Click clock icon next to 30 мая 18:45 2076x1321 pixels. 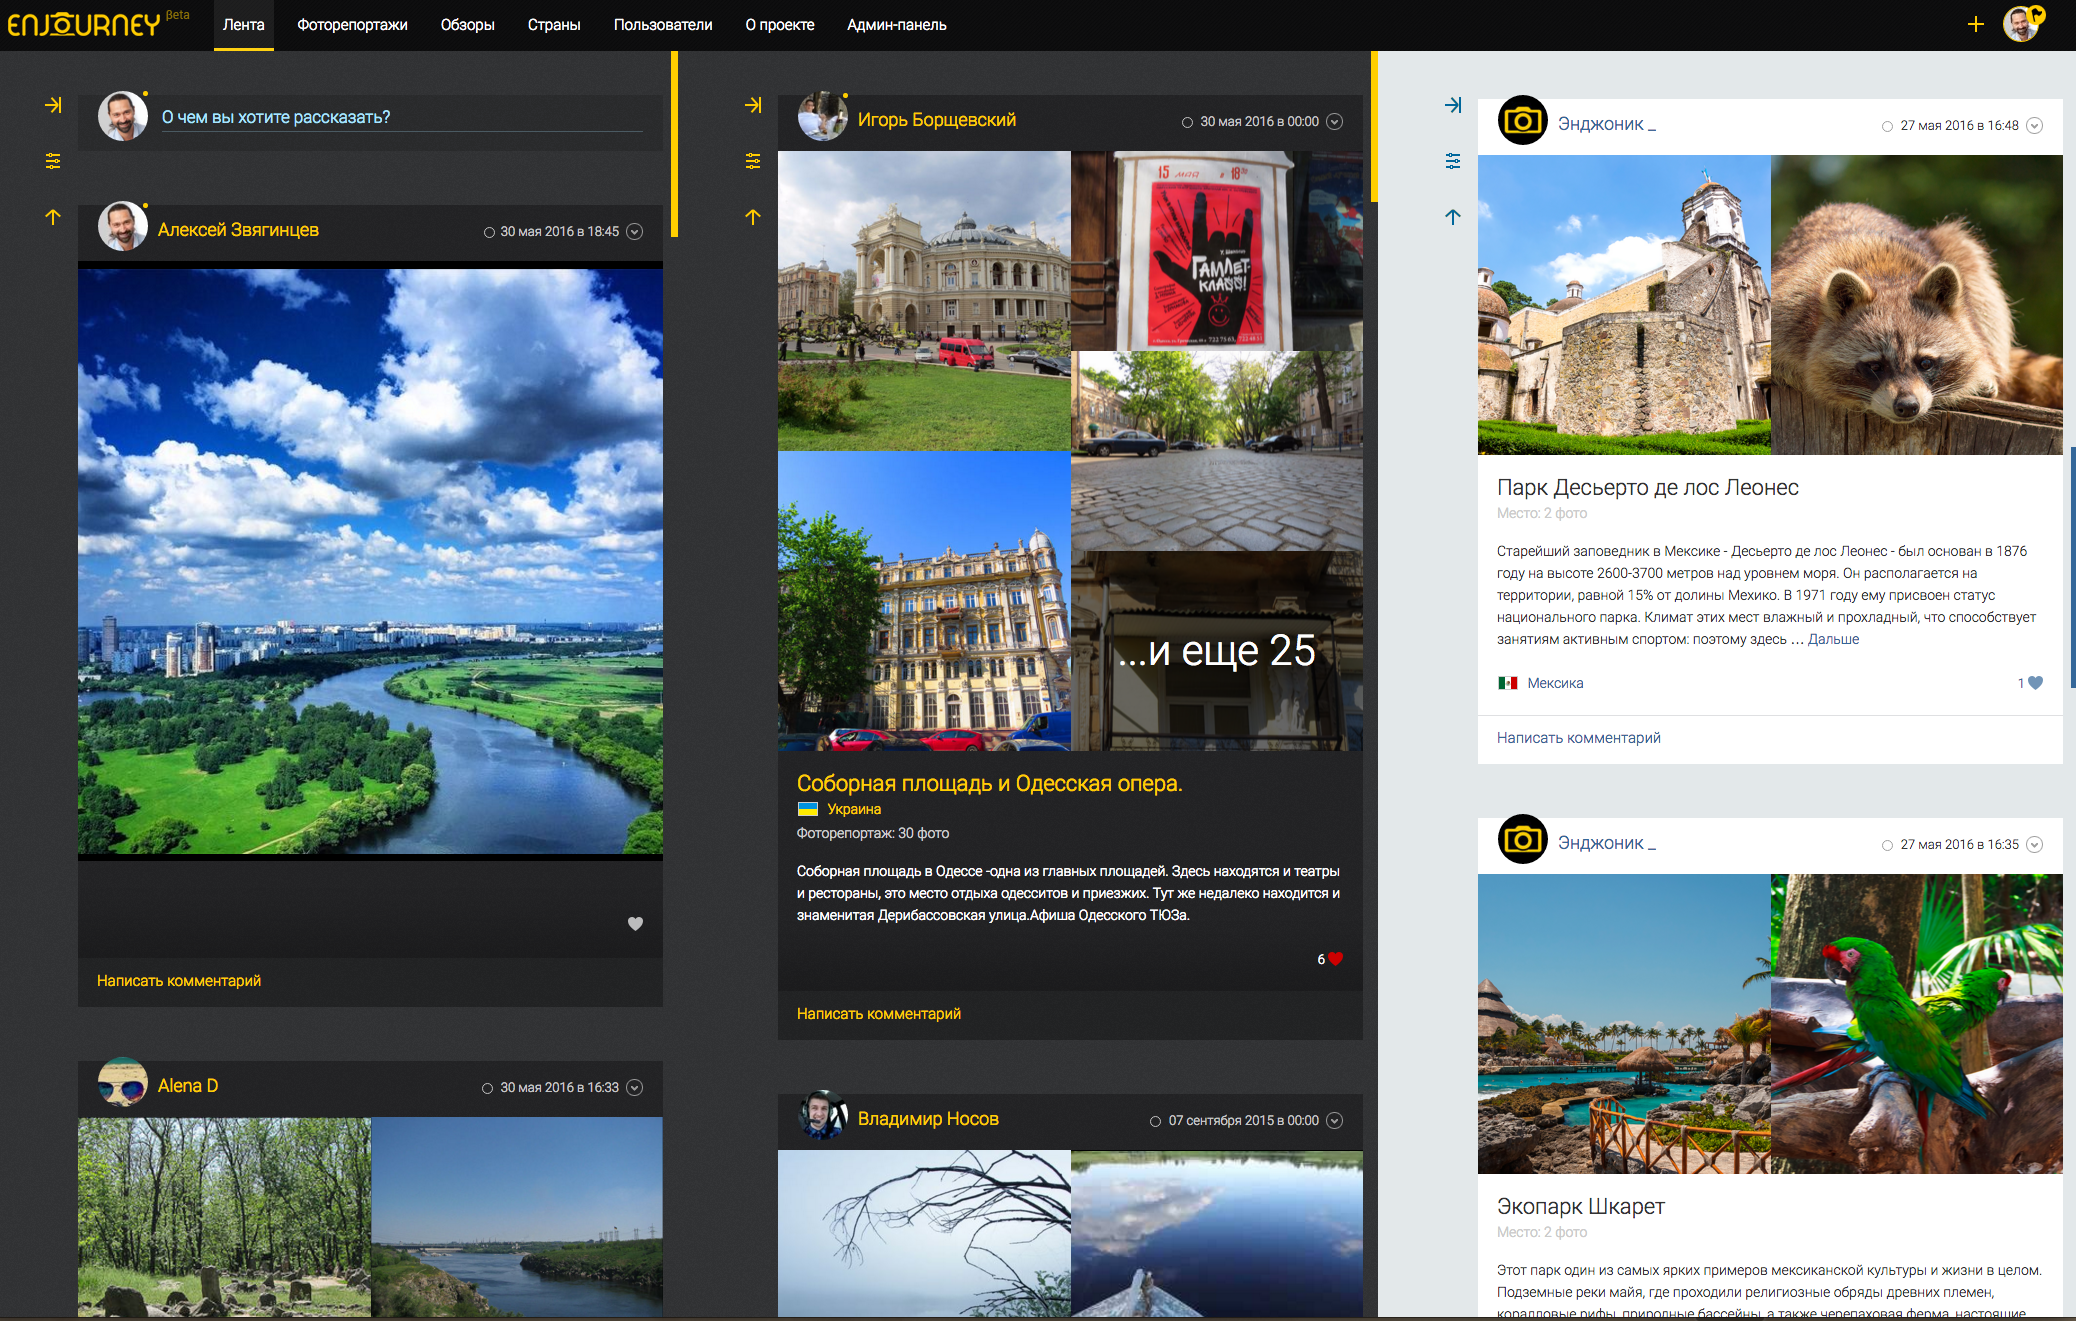click(489, 232)
